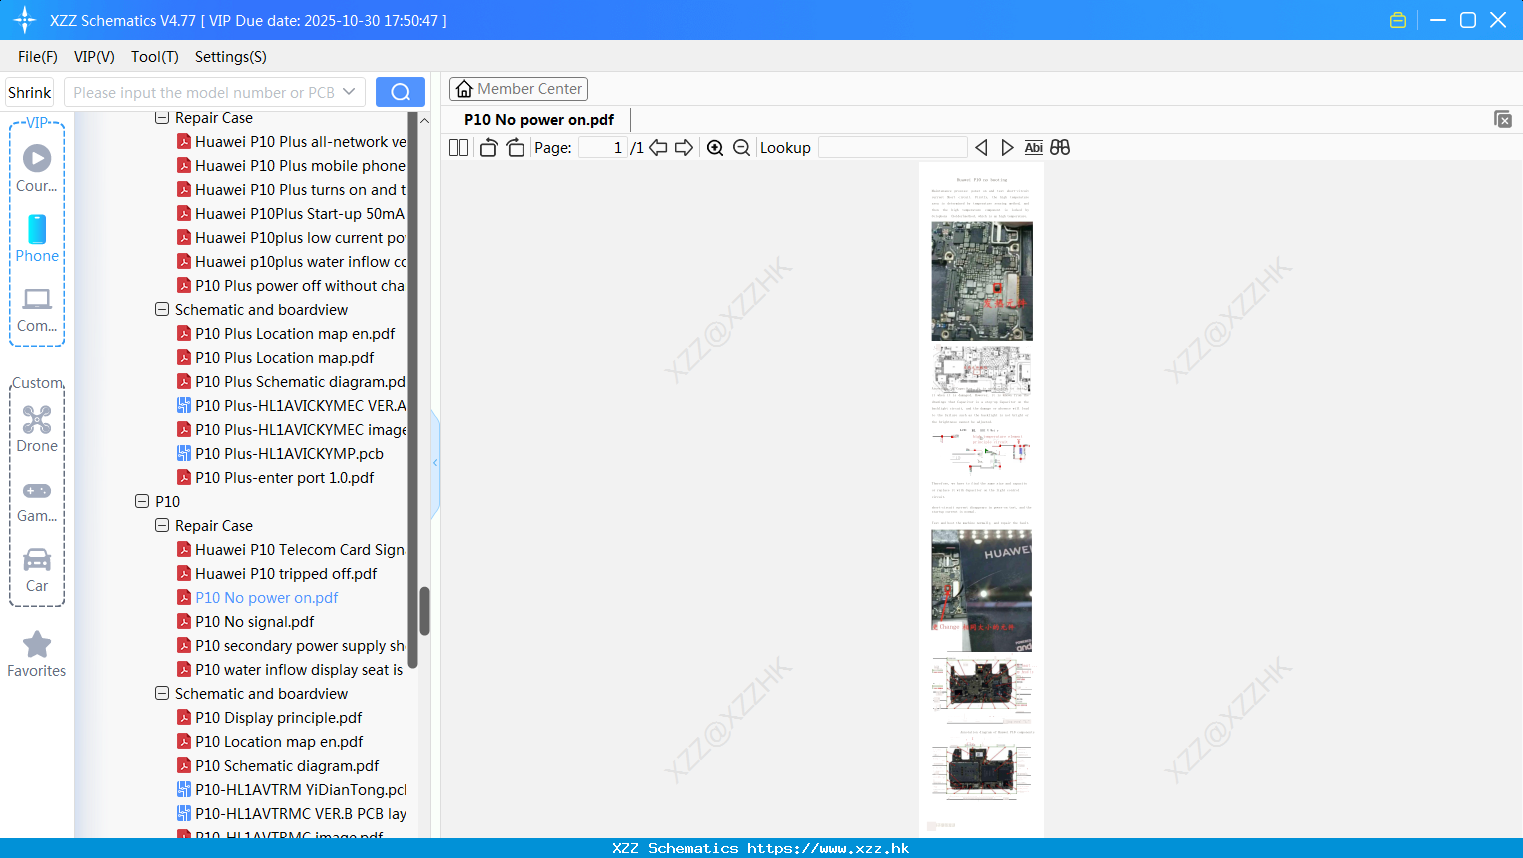Select the P10 No power on.pdf tab

coord(539,120)
